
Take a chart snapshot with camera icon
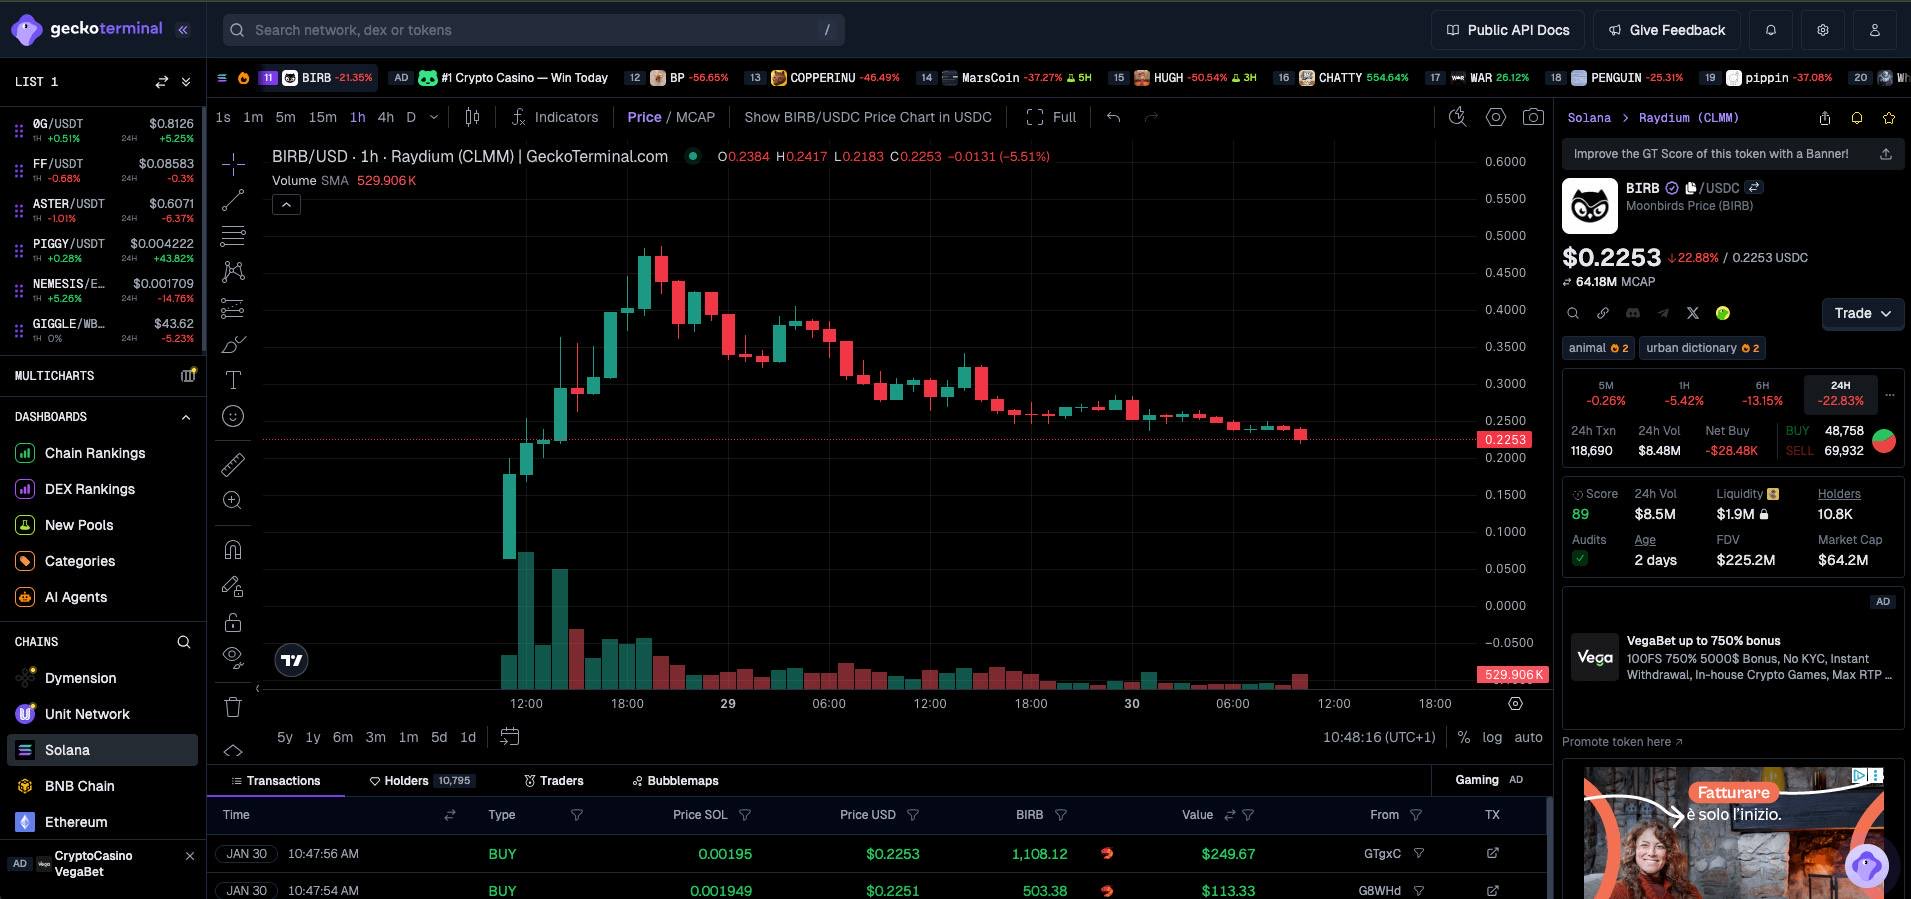(x=1533, y=117)
